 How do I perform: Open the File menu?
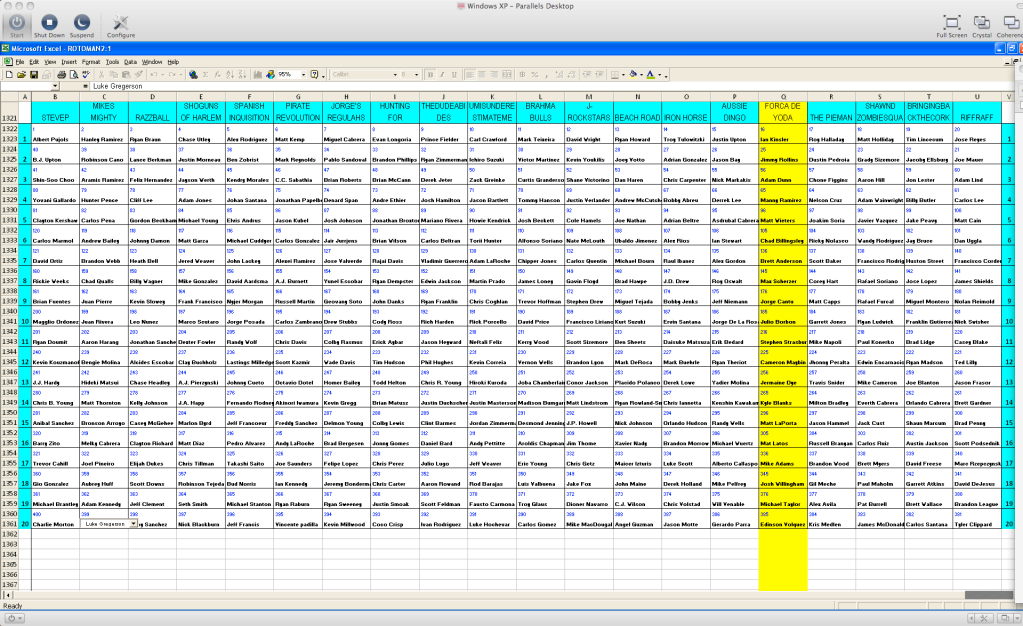[x=20, y=62]
